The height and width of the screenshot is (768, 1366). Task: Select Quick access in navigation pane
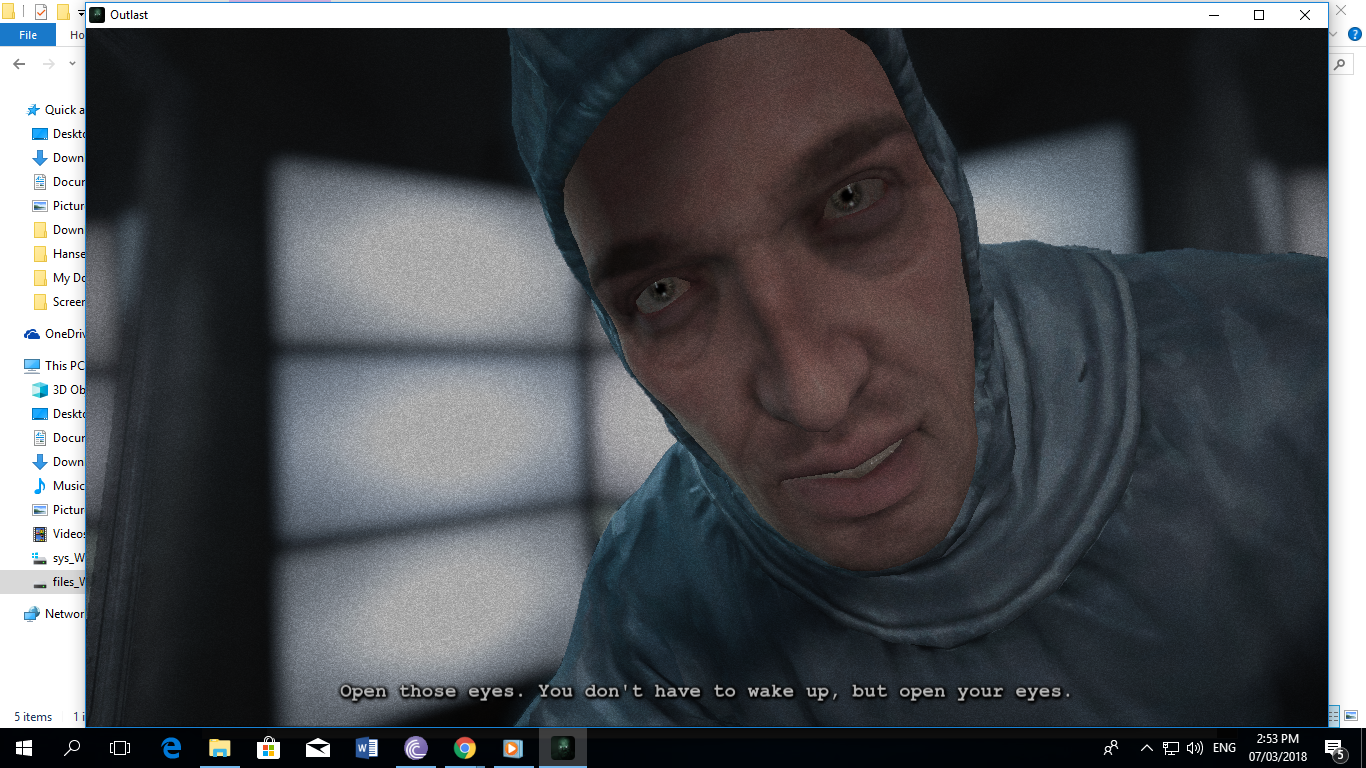56,110
